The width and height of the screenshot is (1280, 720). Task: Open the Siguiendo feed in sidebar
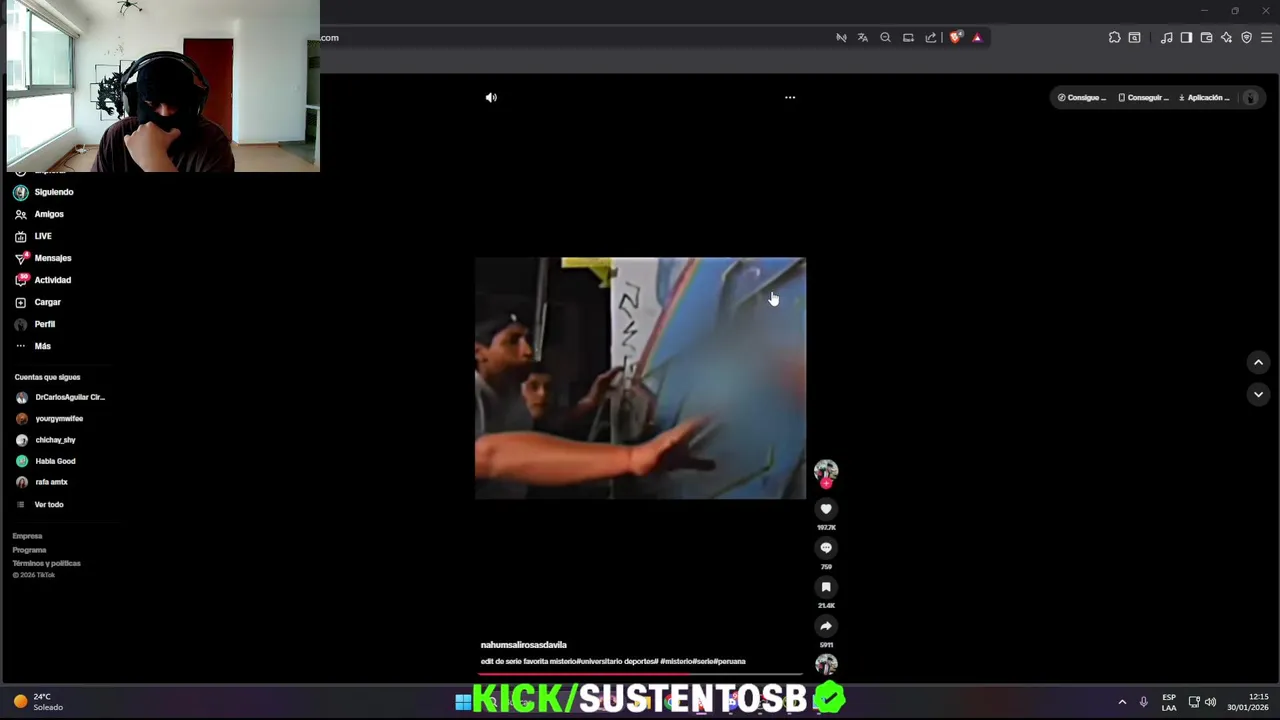coord(43,192)
